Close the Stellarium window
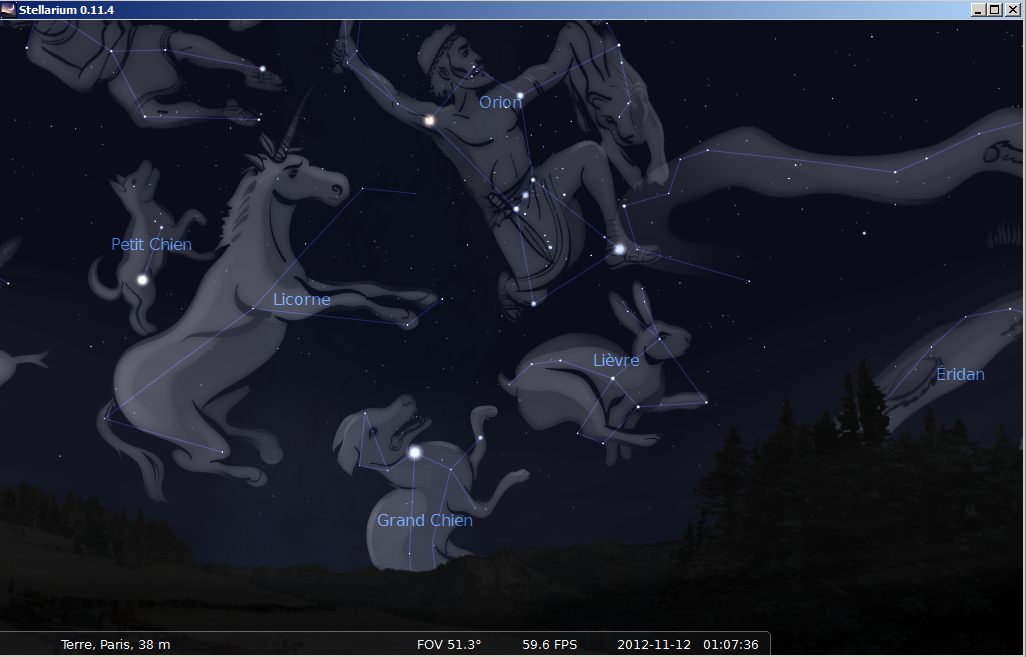 (1012, 10)
